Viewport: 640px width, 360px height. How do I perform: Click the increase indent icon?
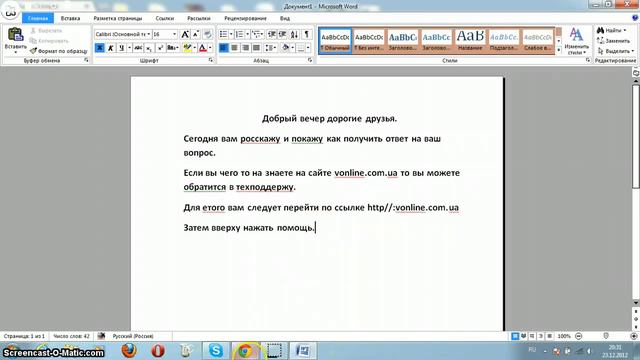click(x=282, y=34)
